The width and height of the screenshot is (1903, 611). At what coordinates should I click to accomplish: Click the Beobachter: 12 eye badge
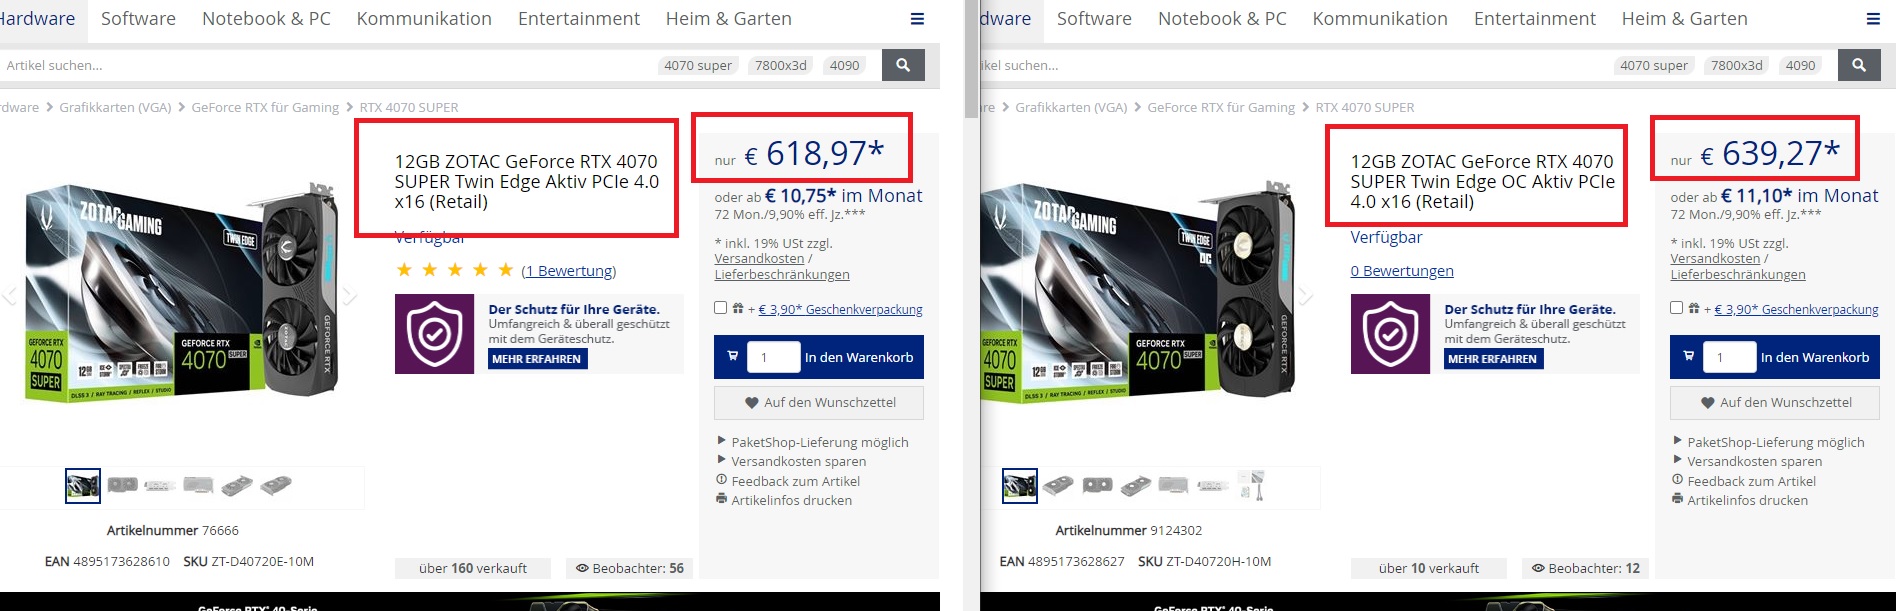[x=1586, y=568]
